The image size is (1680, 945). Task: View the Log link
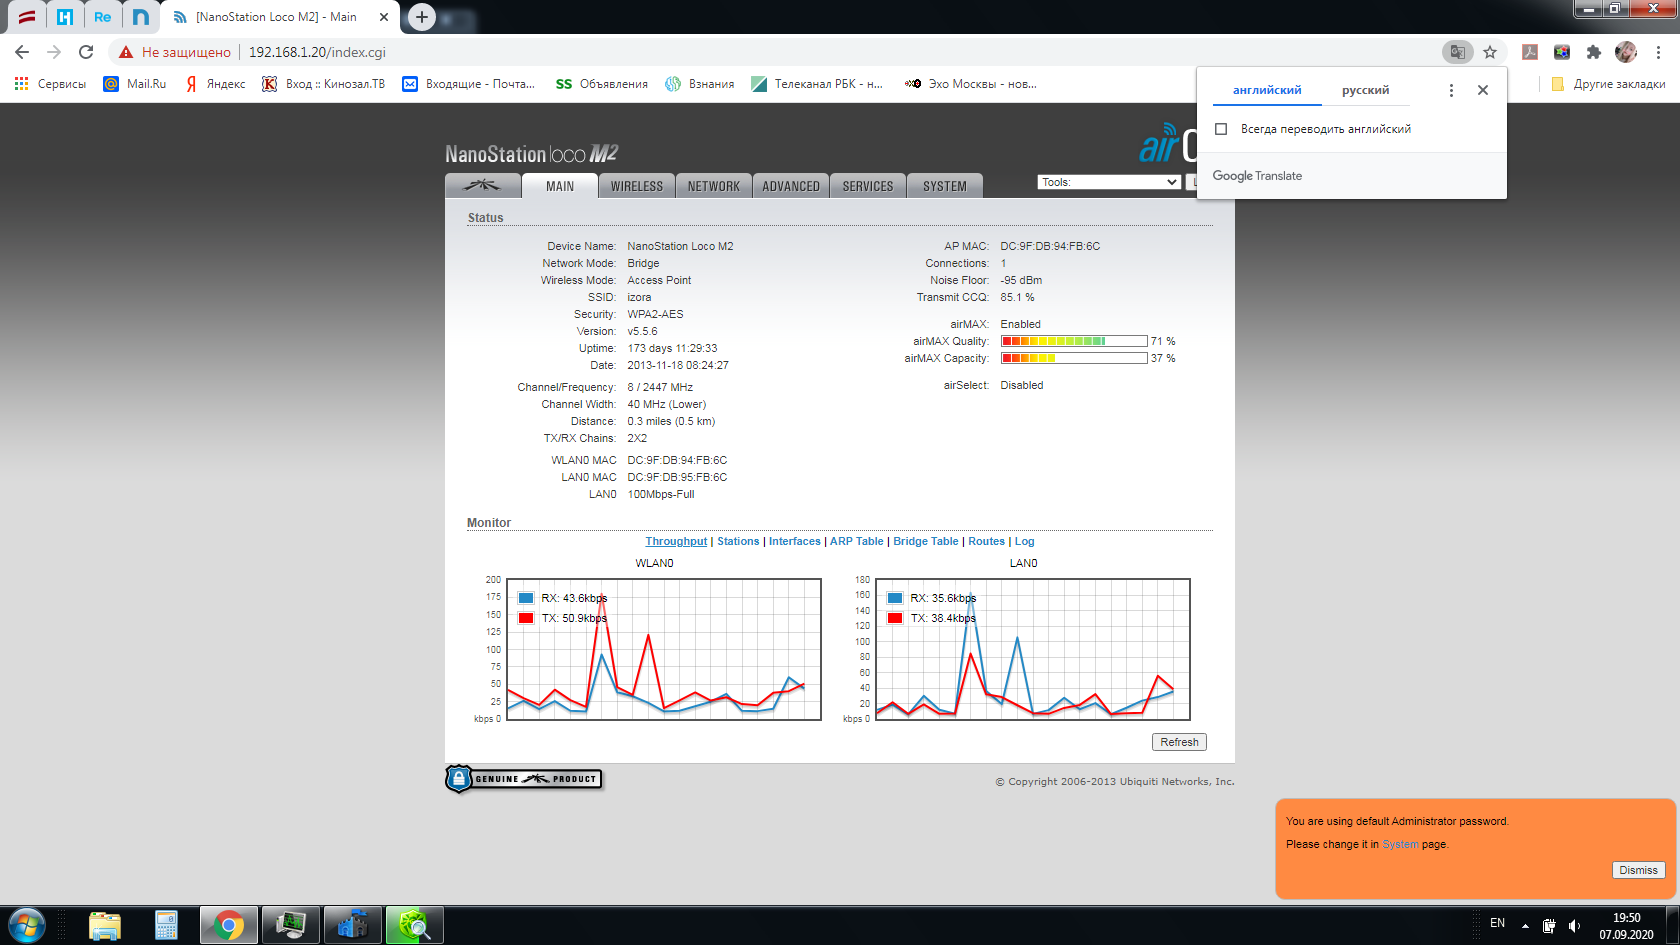(x=1025, y=541)
